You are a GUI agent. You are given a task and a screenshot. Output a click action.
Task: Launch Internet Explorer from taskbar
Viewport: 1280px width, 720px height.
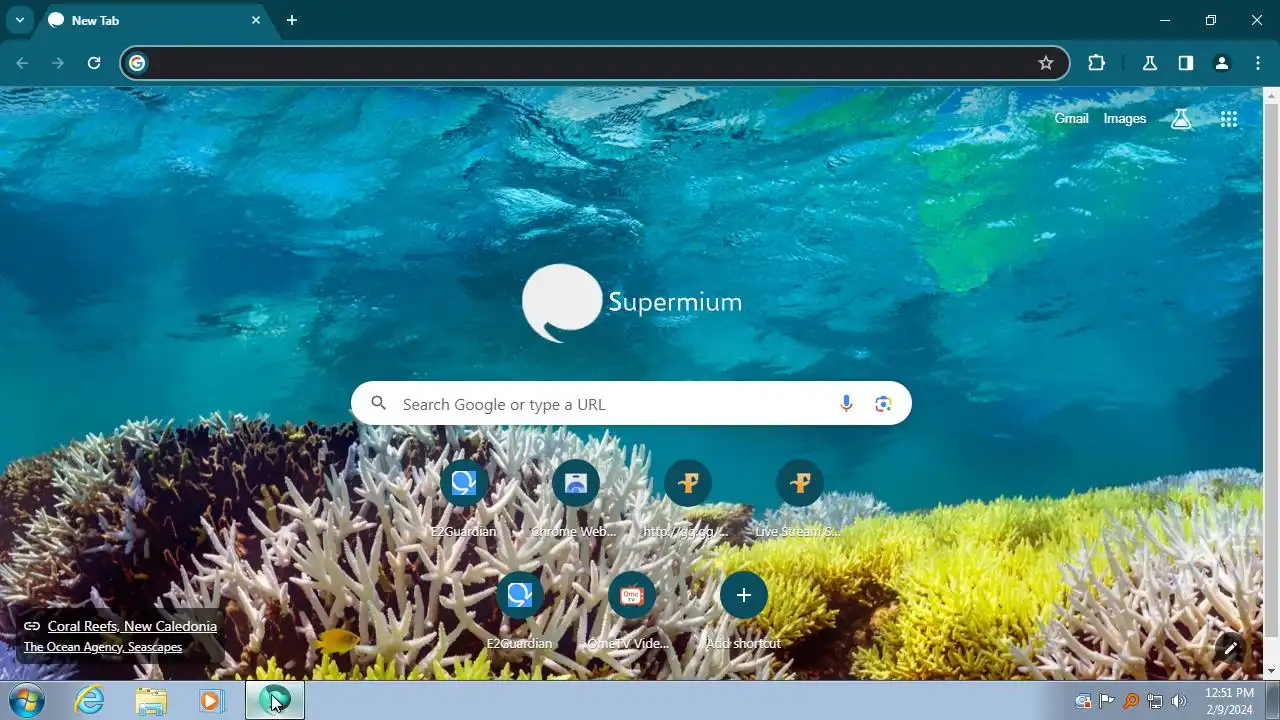click(89, 700)
